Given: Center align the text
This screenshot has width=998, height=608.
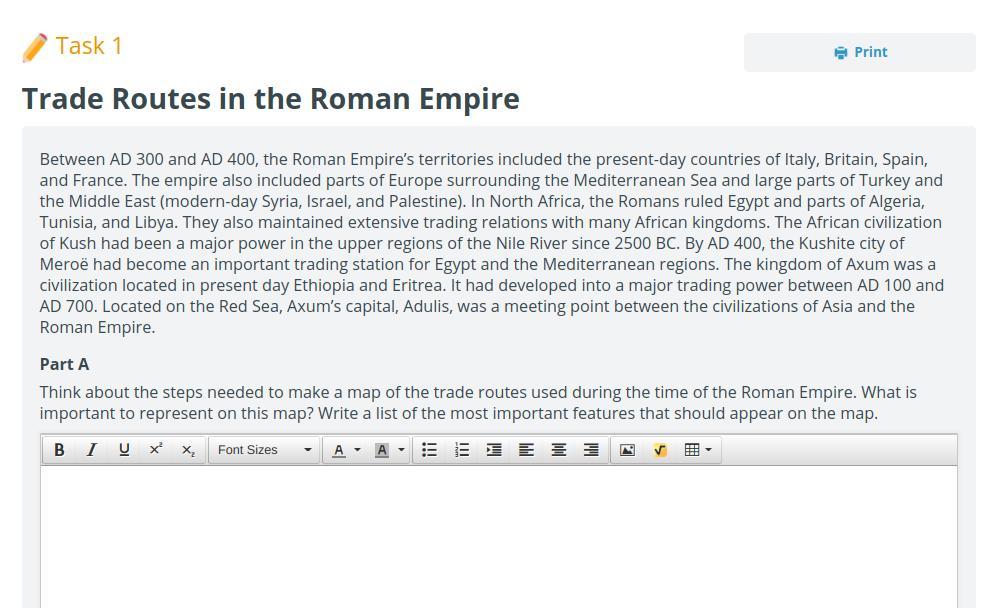Looking at the screenshot, I should [559, 450].
